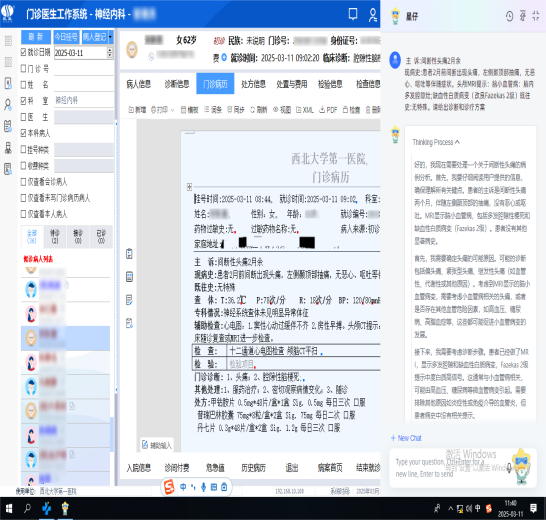Viewport: 546px width, 520px height.
Task: Click the 打印 print toolbar icon
Action: coord(159,110)
